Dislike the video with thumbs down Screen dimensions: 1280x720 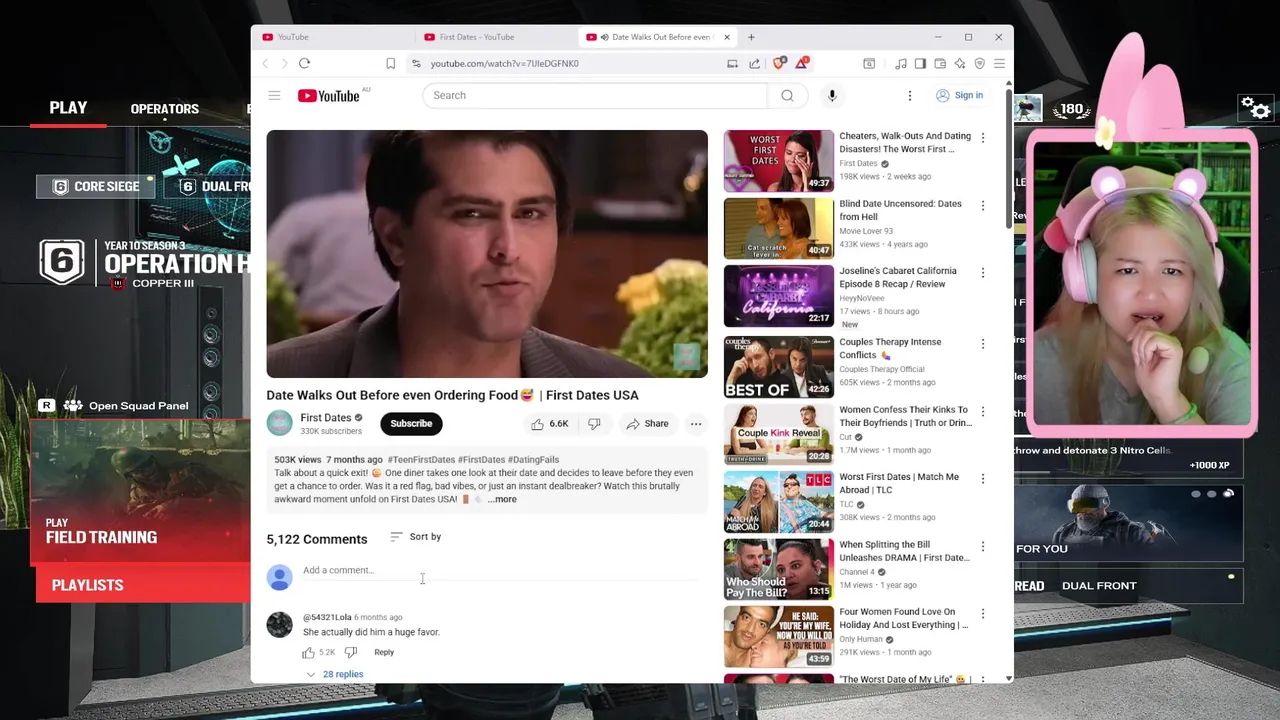594,424
